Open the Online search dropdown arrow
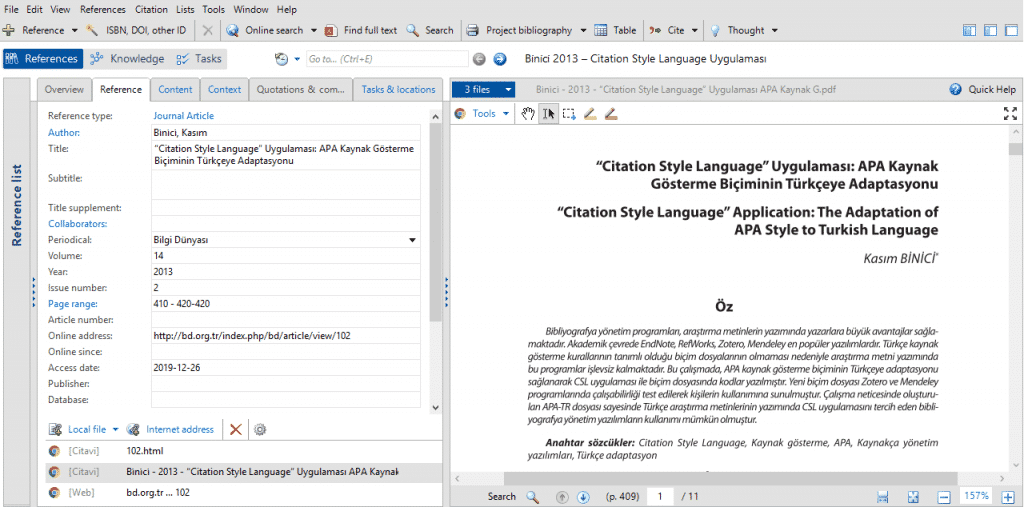Viewport: 1024px width, 507px height. [x=314, y=31]
